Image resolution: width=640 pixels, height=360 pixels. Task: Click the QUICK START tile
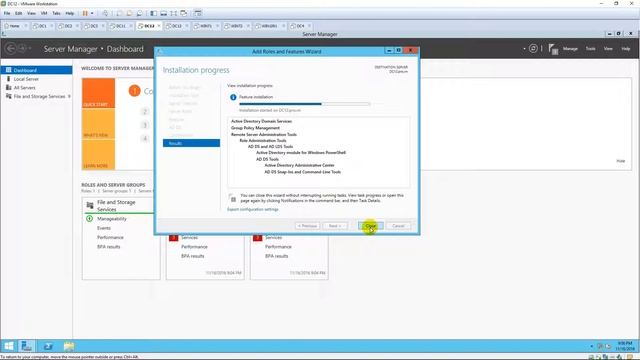click(98, 93)
